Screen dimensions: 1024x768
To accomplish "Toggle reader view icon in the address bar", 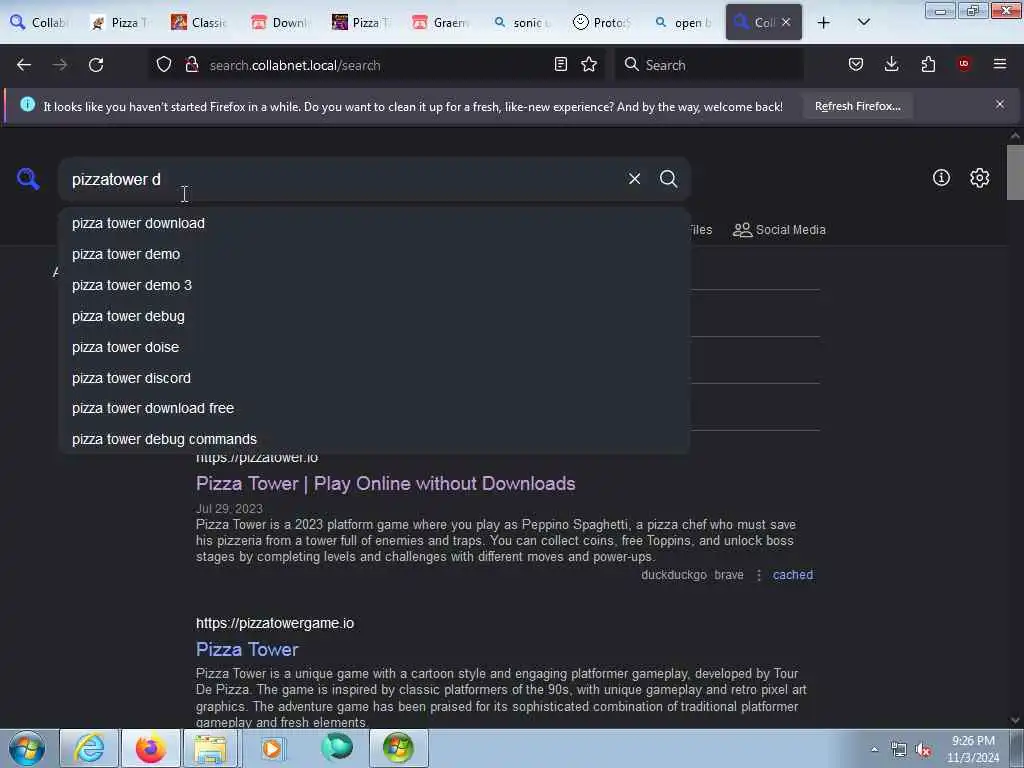I will point(560,64).
